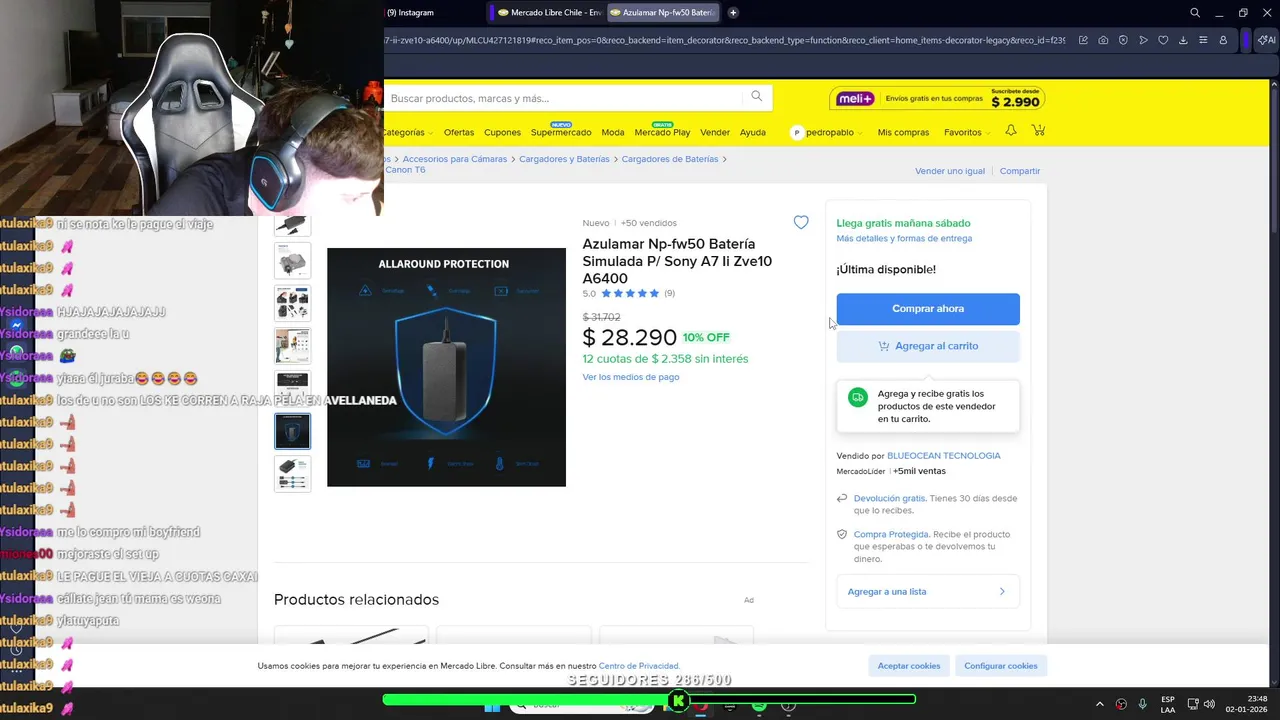This screenshot has width=1280, height=720.
Task: Open Mis compras
Action: click(903, 132)
